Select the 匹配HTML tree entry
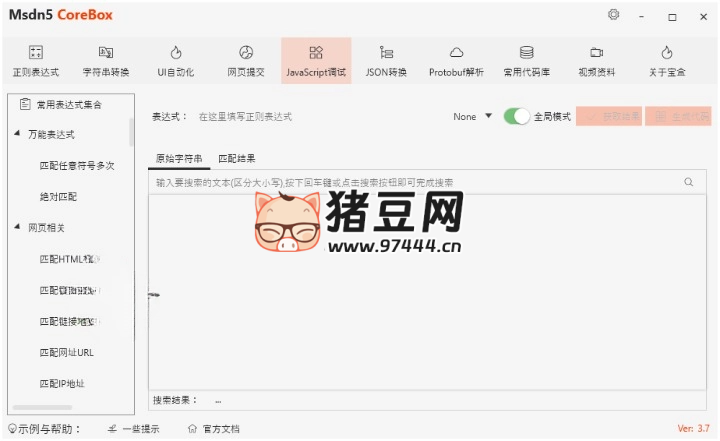 69,259
